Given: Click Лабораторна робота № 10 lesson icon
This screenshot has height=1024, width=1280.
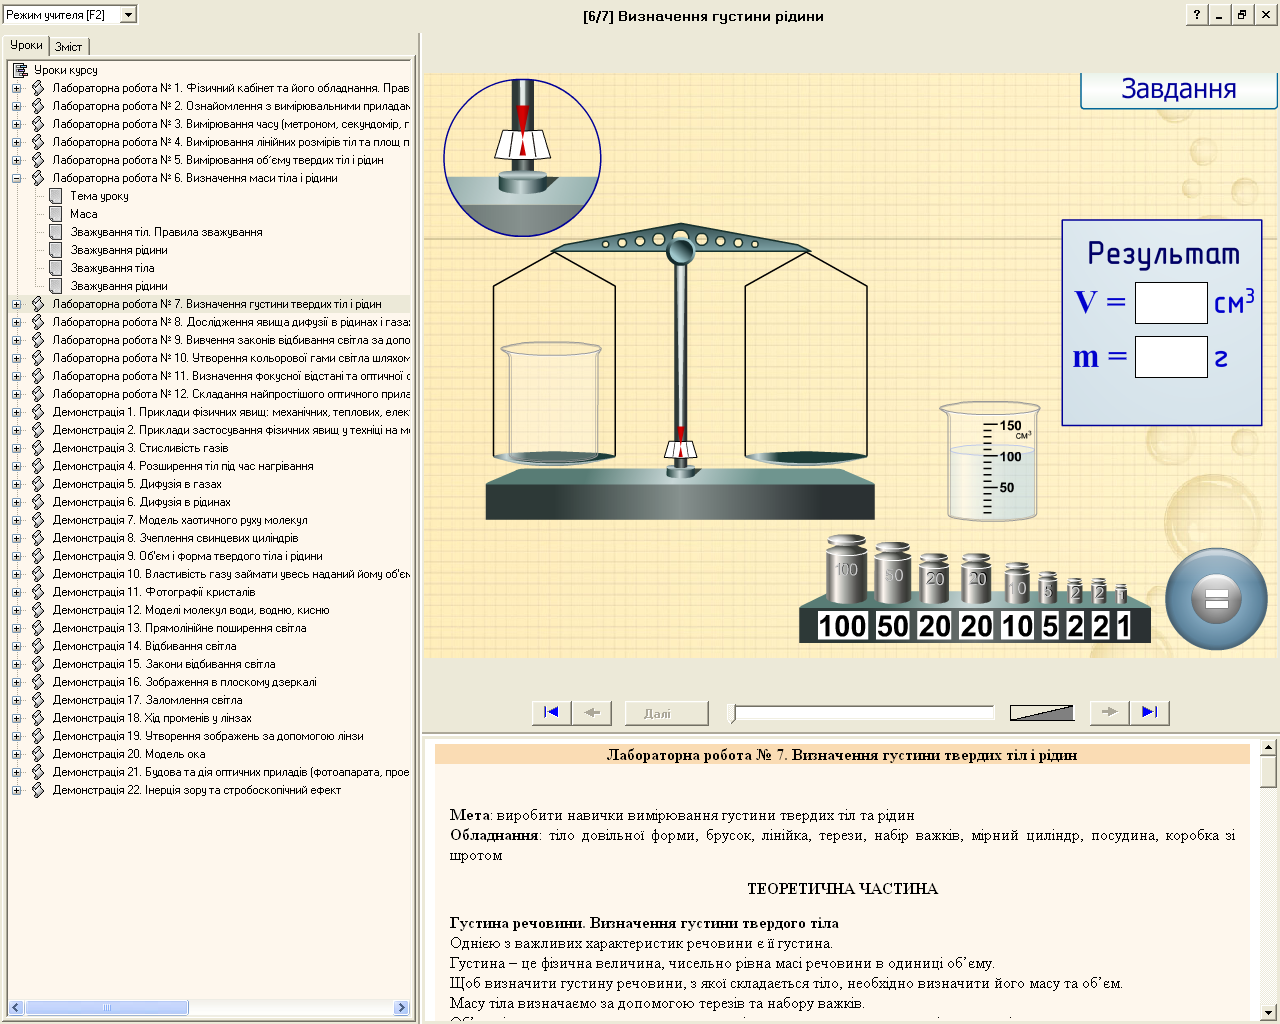Looking at the screenshot, I should click(x=38, y=358).
